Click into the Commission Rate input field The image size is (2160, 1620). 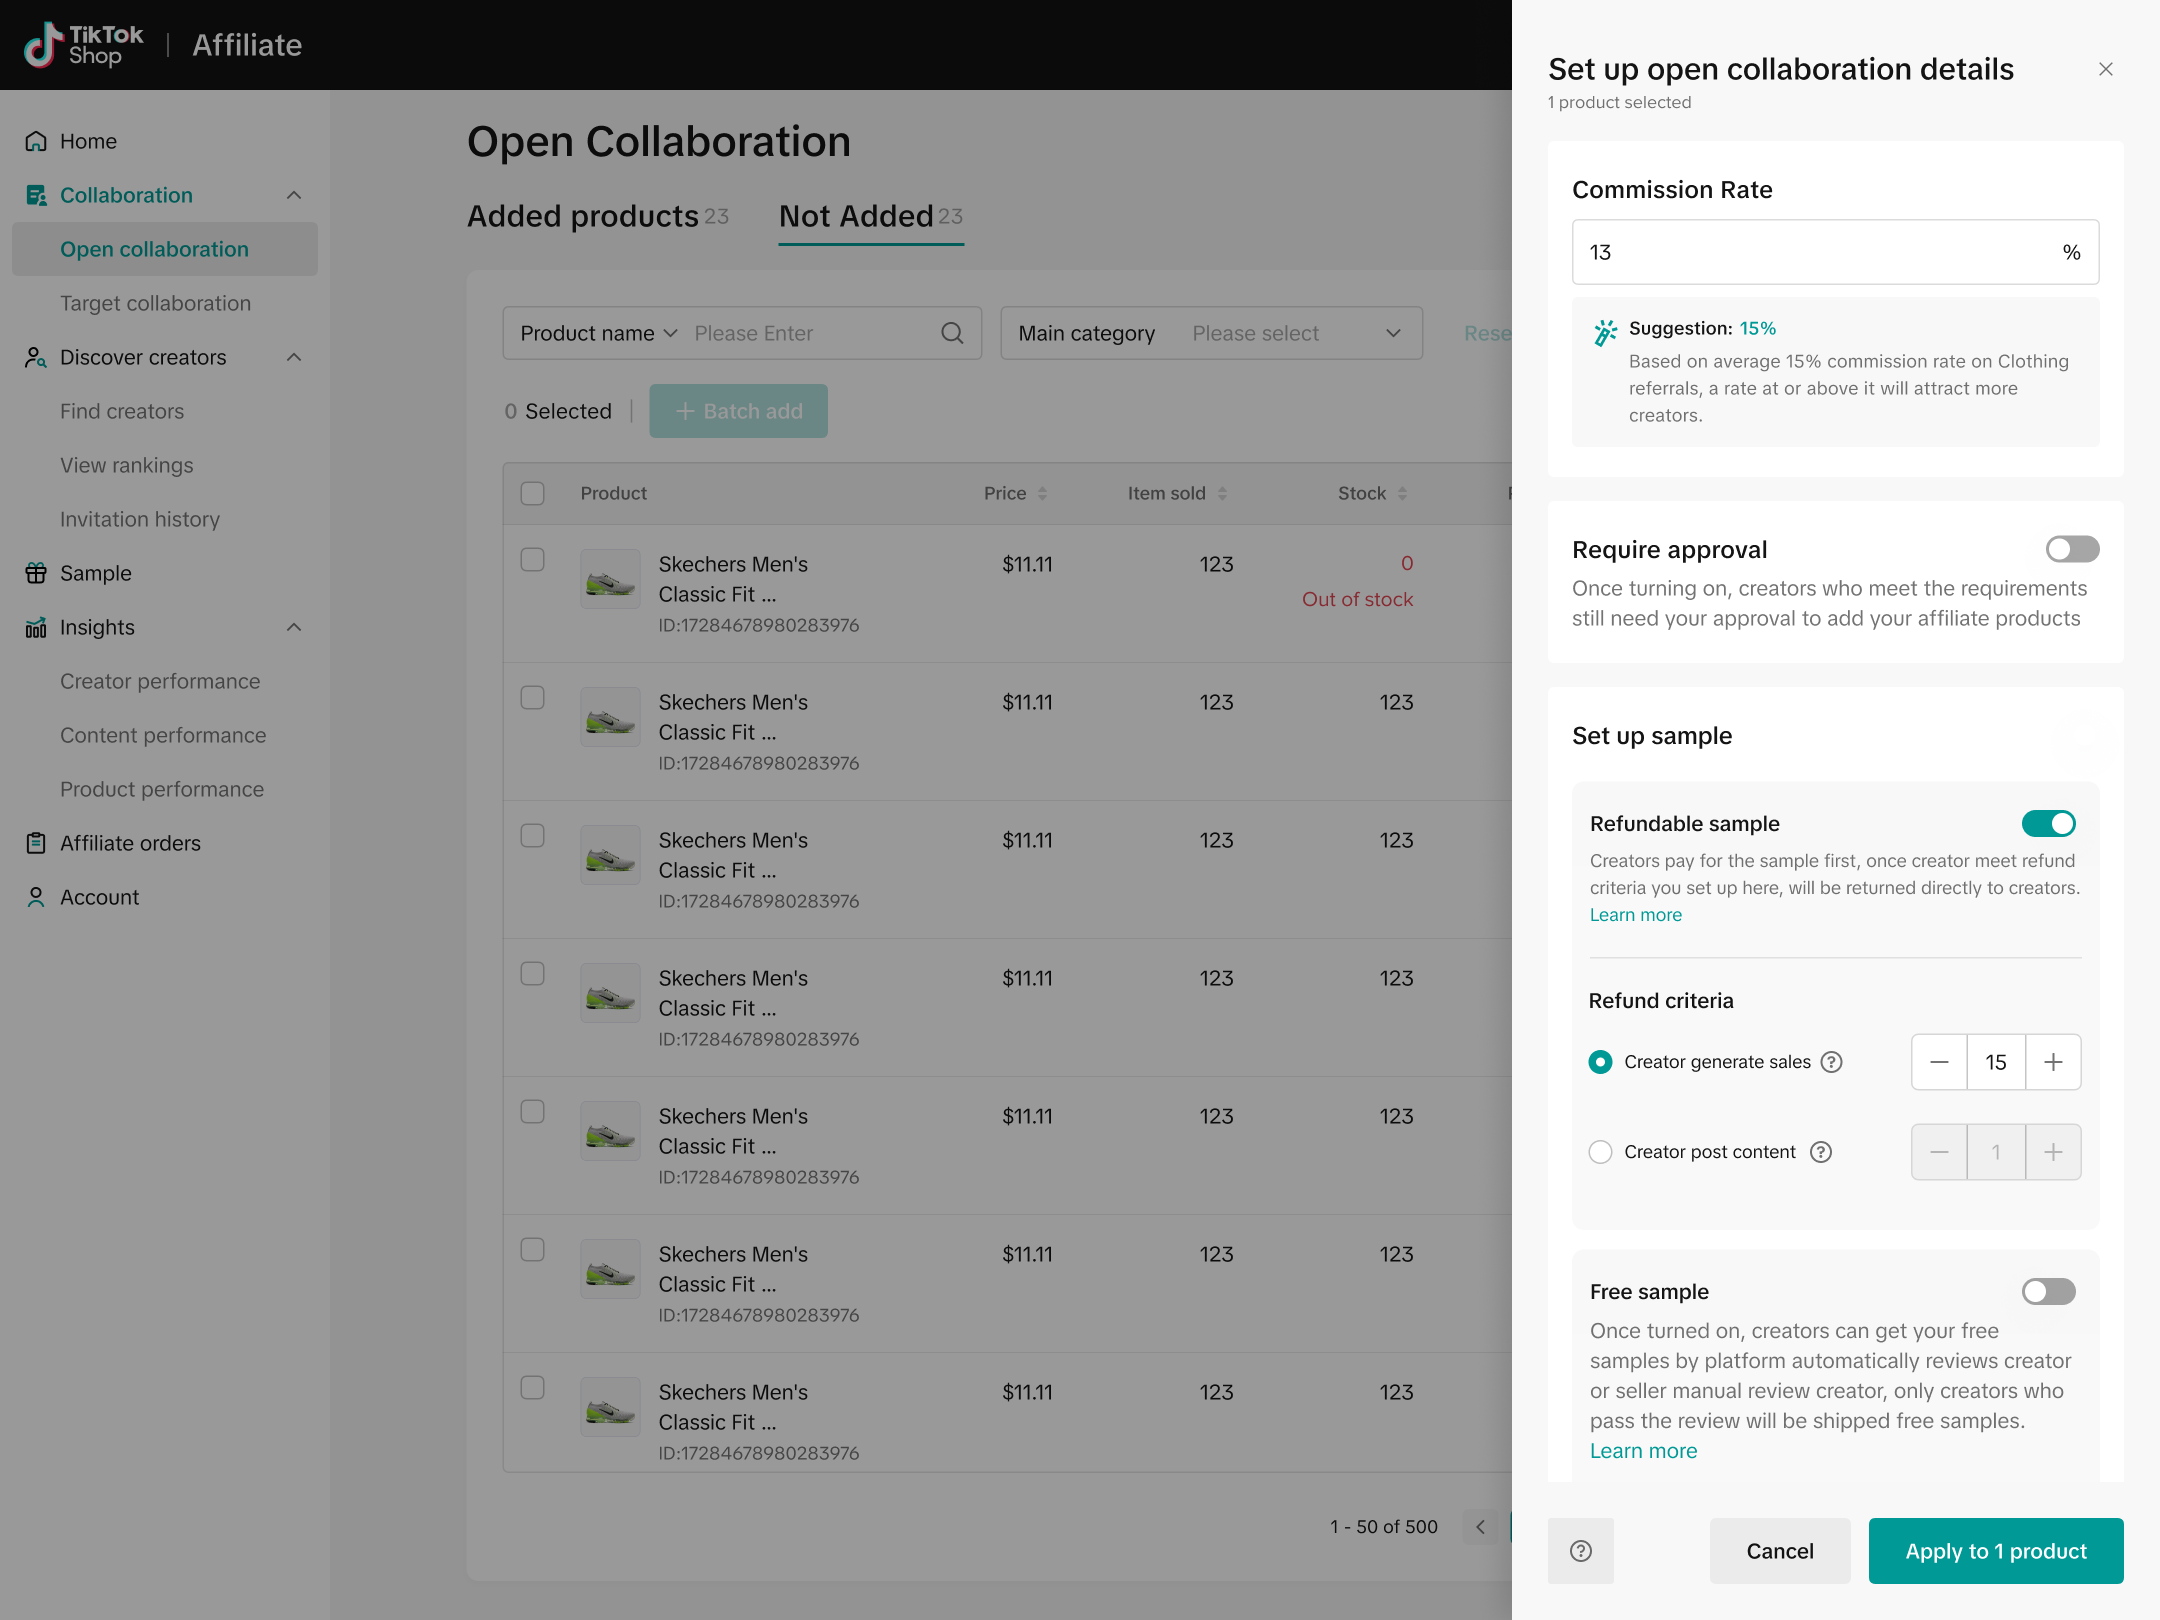point(1815,252)
